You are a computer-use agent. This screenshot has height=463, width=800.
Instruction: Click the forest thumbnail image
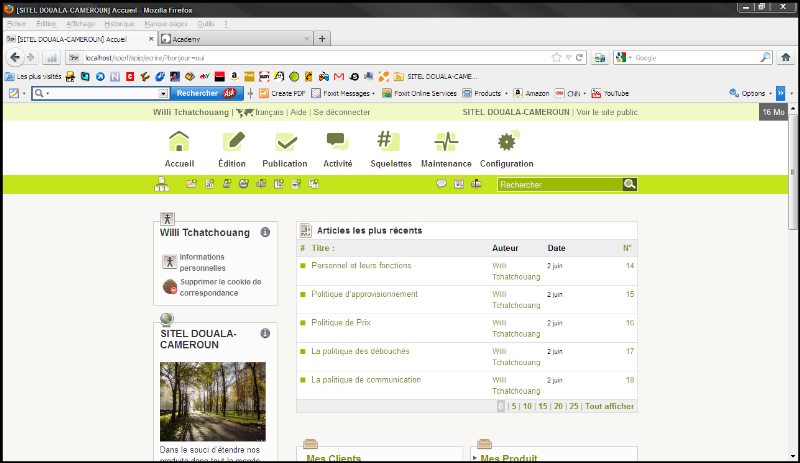point(213,401)
